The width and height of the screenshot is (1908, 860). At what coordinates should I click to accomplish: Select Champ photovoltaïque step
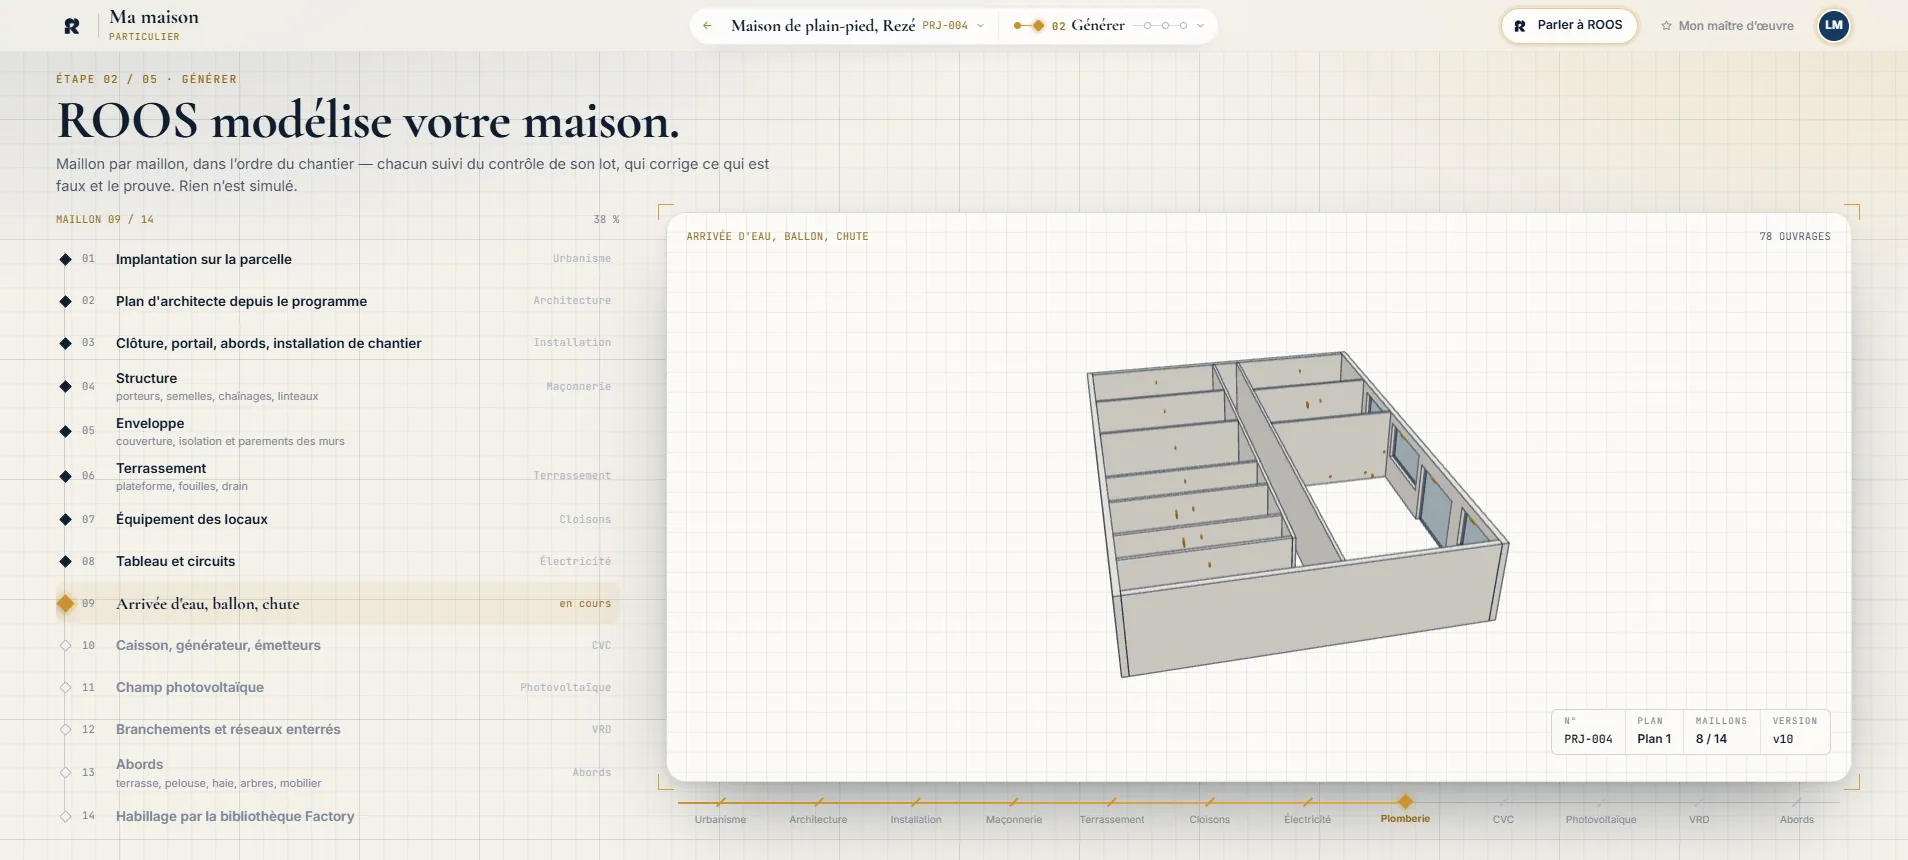point(337,687)
